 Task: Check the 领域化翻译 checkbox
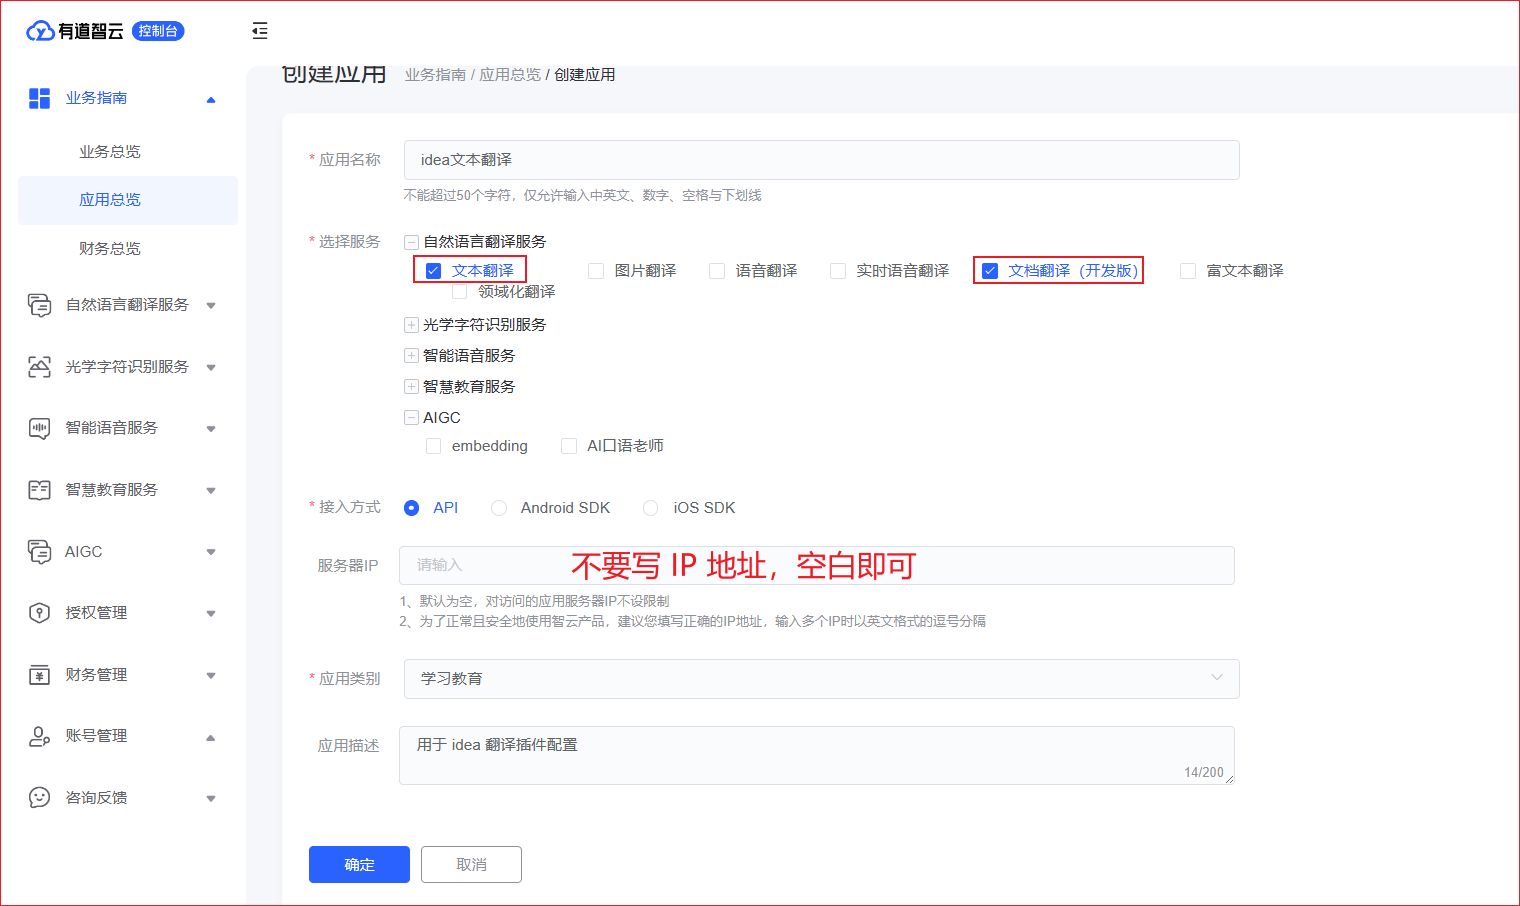point(459,292)
